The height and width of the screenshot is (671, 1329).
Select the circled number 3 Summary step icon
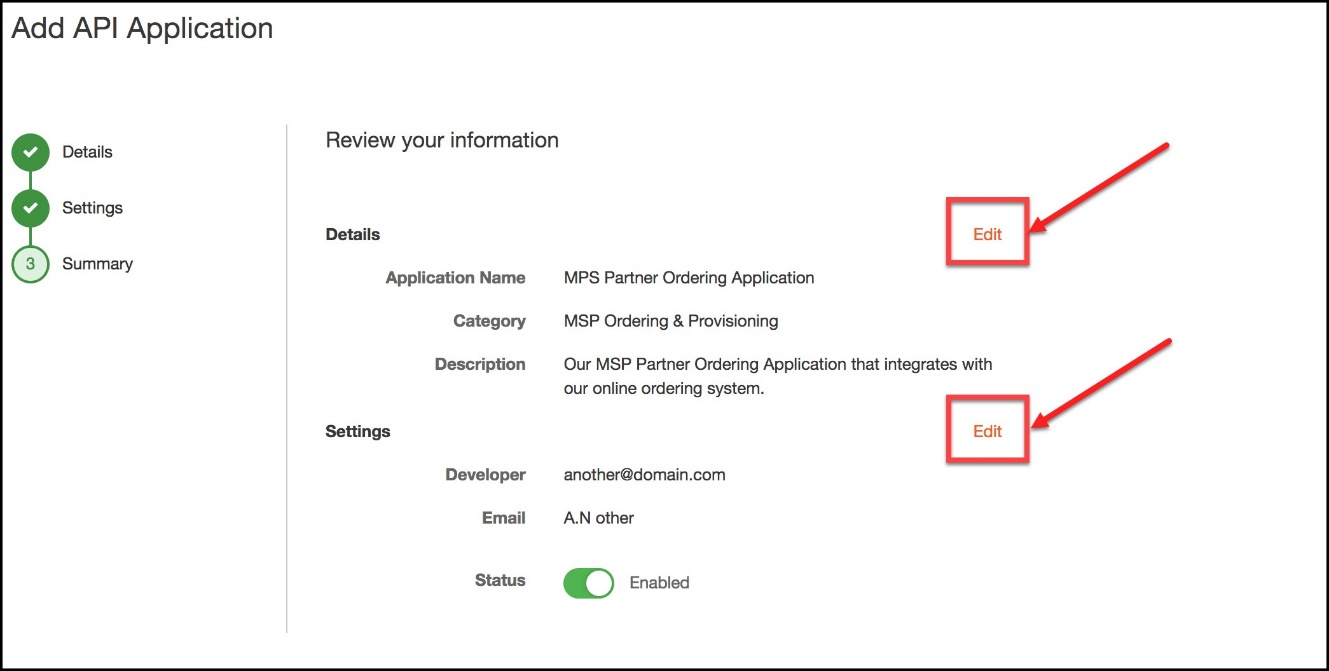point(30,263)
